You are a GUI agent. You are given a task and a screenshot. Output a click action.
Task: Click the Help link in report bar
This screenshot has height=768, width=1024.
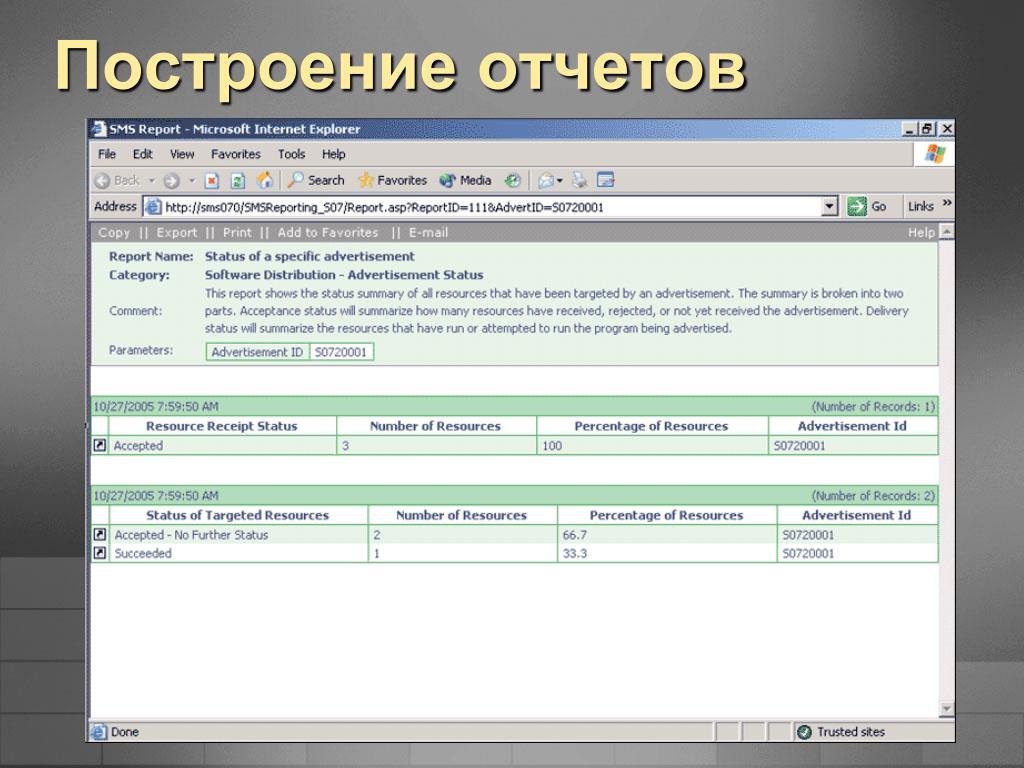click(x=921, y=232)
